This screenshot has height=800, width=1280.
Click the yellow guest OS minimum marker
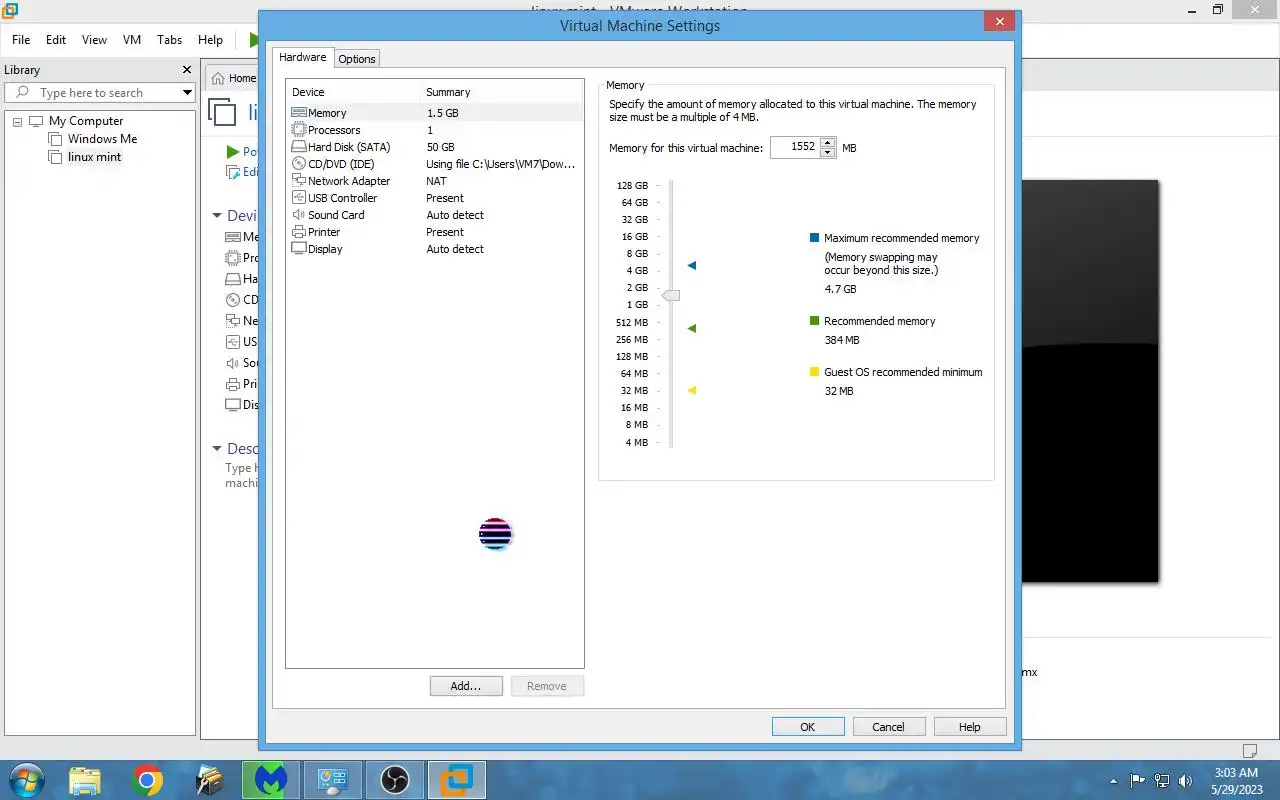(691, 390)
